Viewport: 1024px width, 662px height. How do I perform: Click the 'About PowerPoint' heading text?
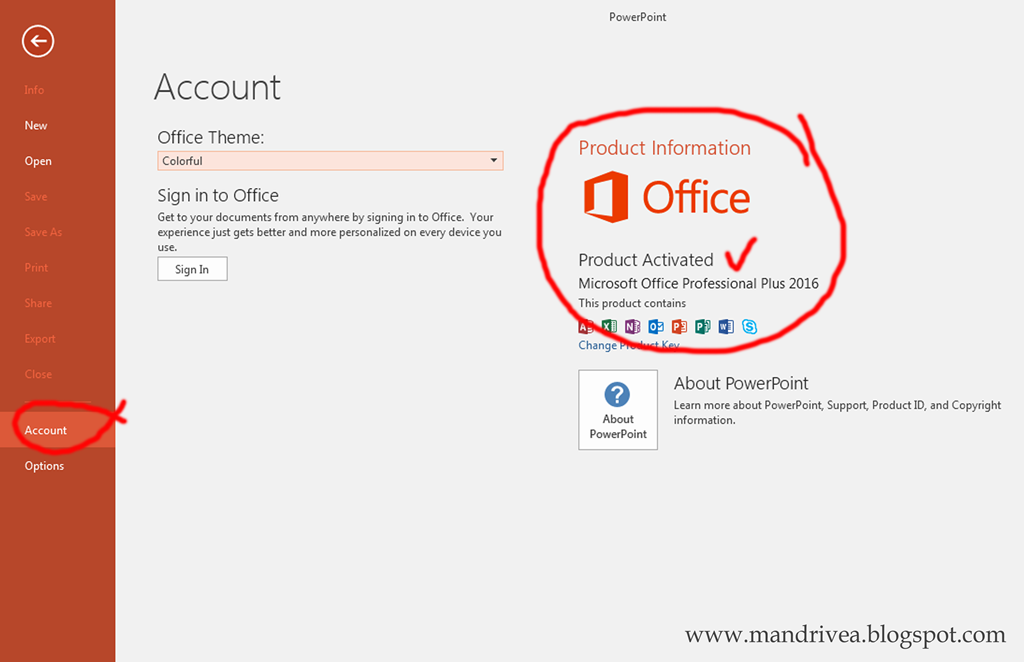[741, 383]
